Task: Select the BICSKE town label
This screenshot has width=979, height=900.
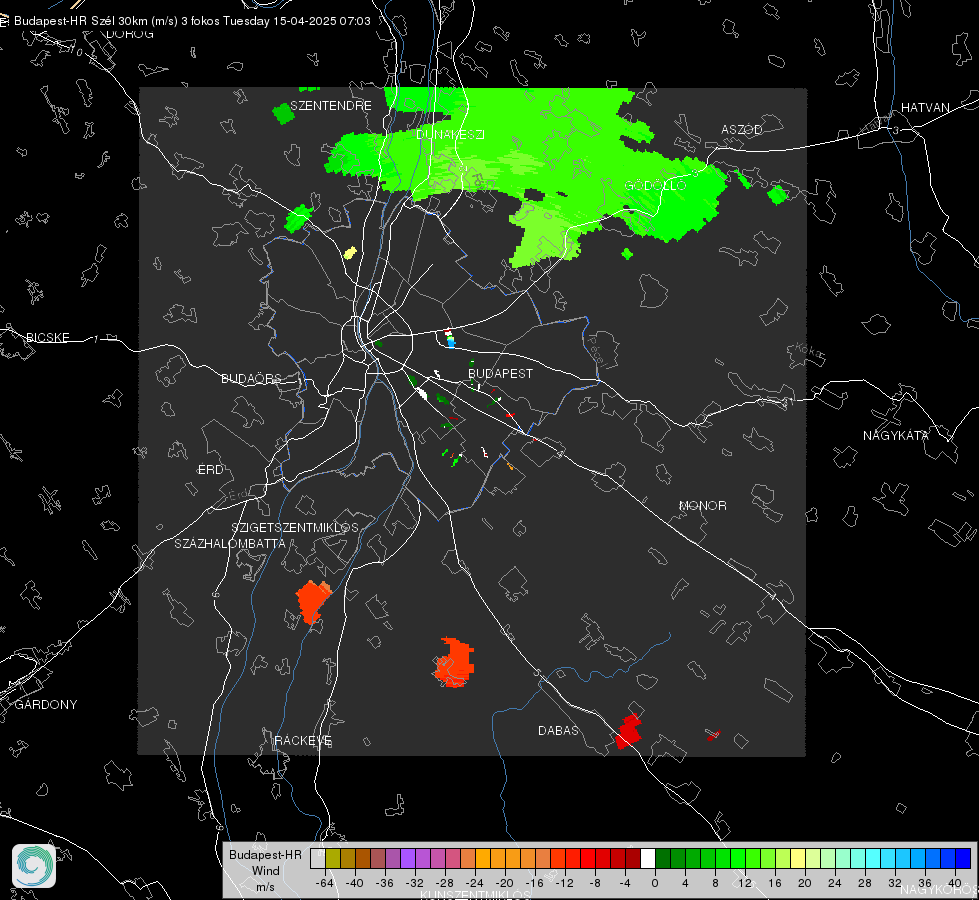Action: click(x=47, y=337)
